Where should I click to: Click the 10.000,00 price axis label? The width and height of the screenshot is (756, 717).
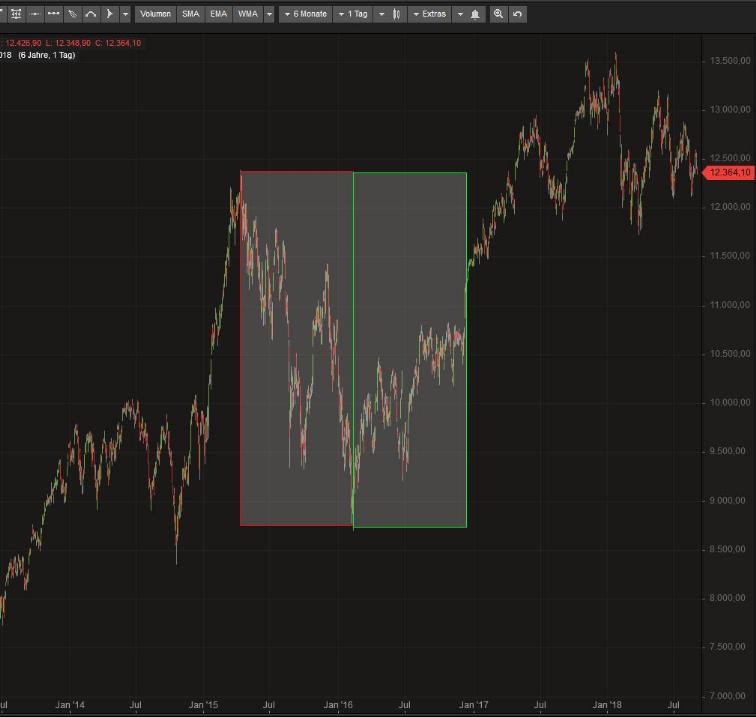tap(730, 402)
